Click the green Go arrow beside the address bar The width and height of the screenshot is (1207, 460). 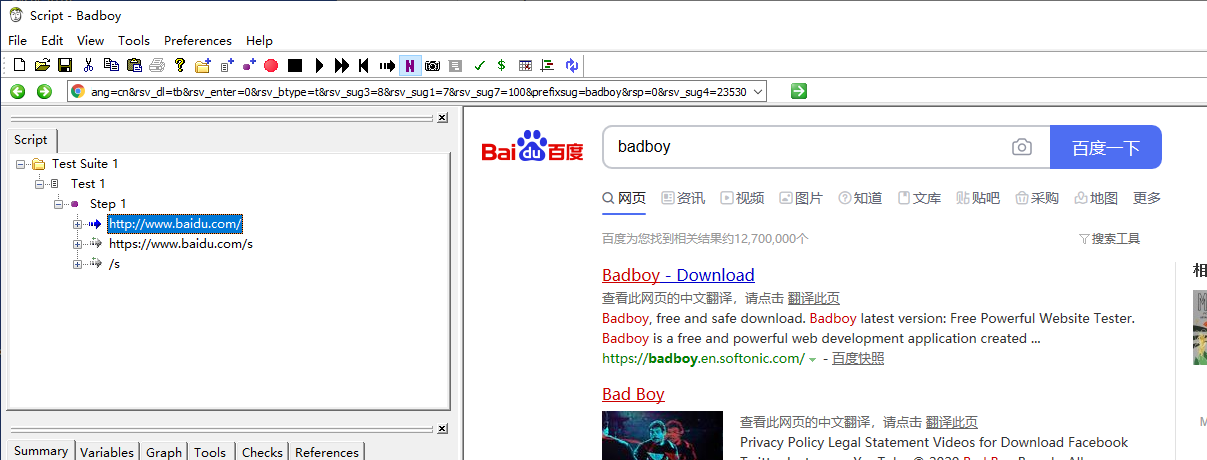click(x=798, y=91)
